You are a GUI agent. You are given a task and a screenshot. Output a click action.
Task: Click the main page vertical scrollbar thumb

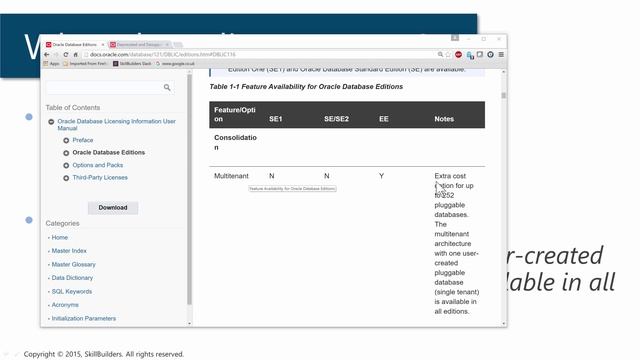click(x=504, y=96)
